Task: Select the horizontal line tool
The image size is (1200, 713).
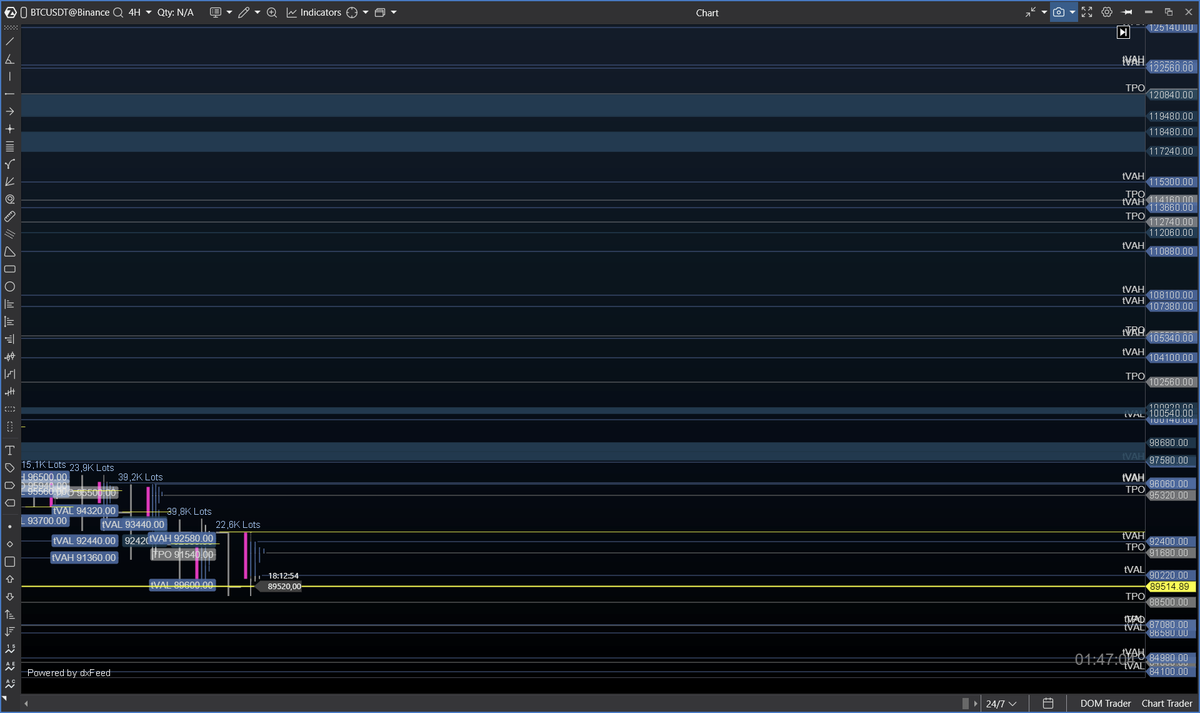Action: [10, 94]
